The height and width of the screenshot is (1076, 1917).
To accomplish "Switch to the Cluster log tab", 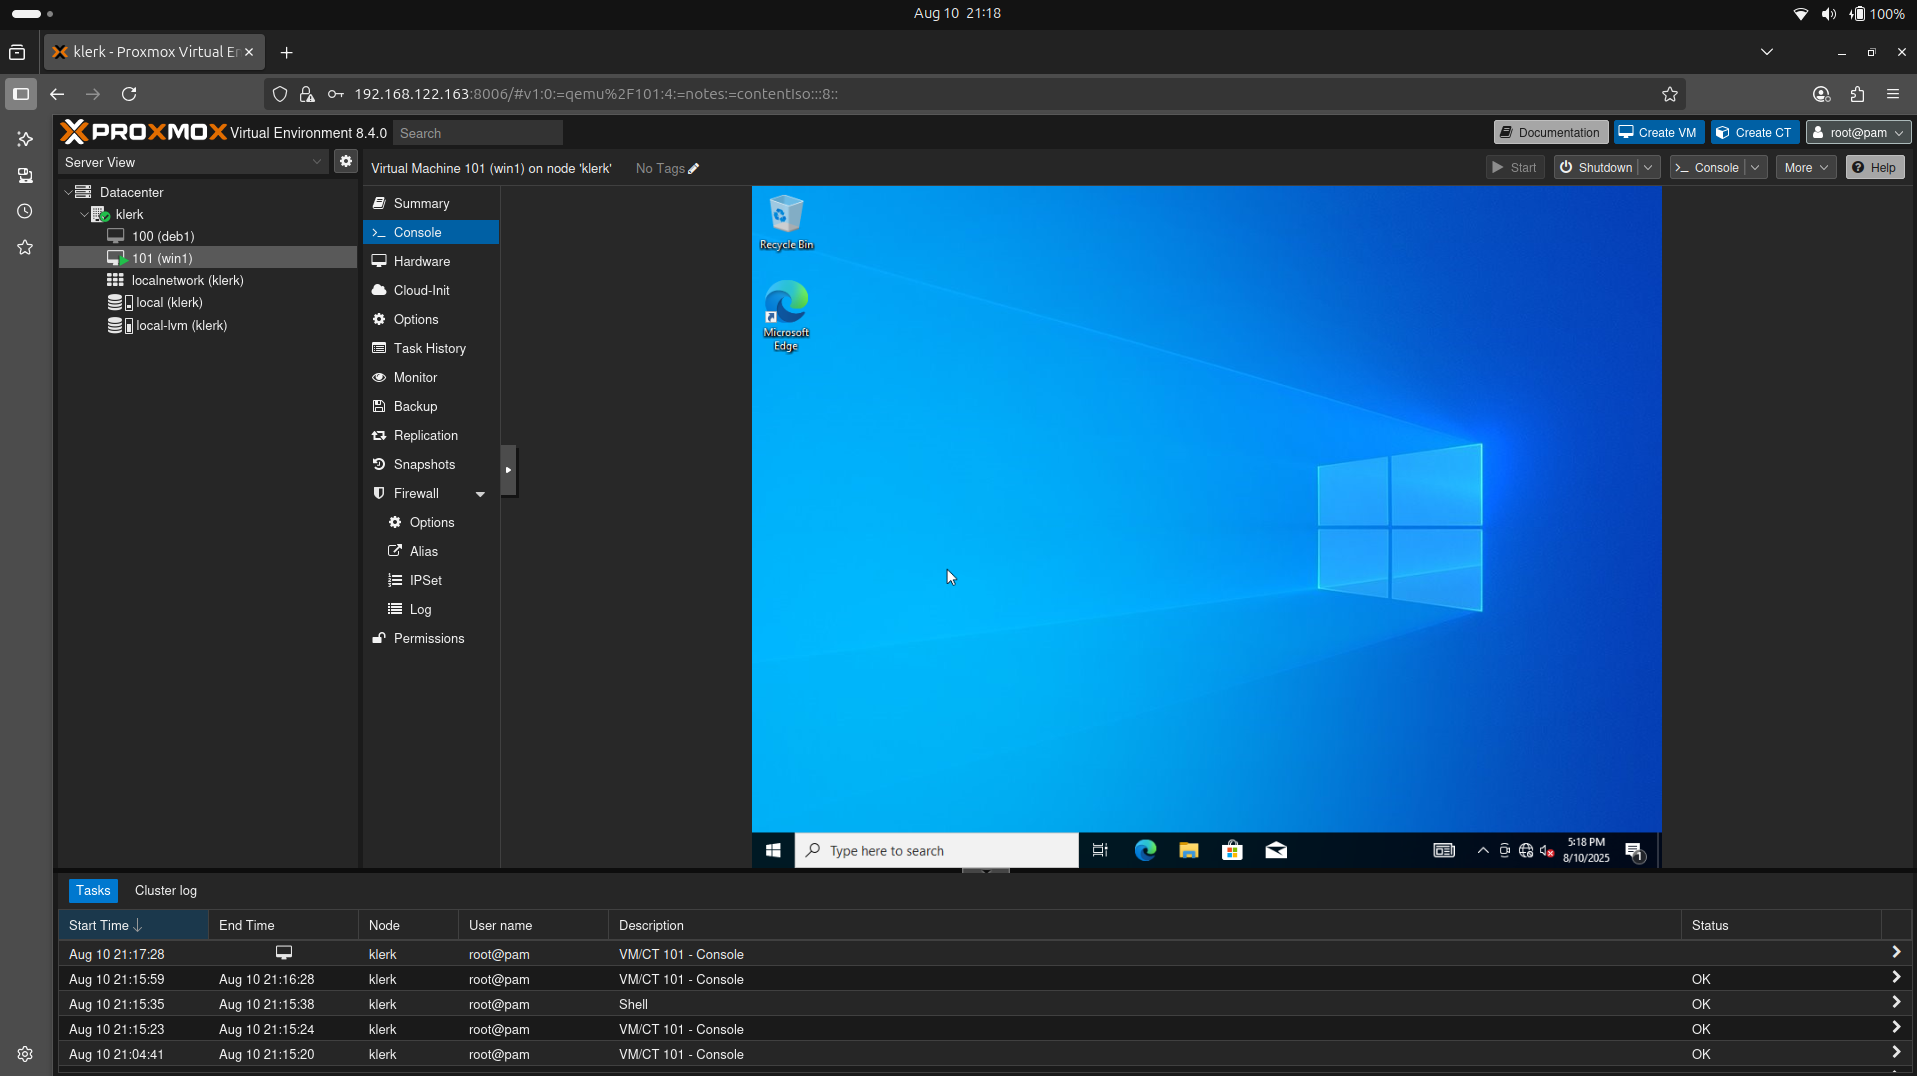I will (166, 890).
